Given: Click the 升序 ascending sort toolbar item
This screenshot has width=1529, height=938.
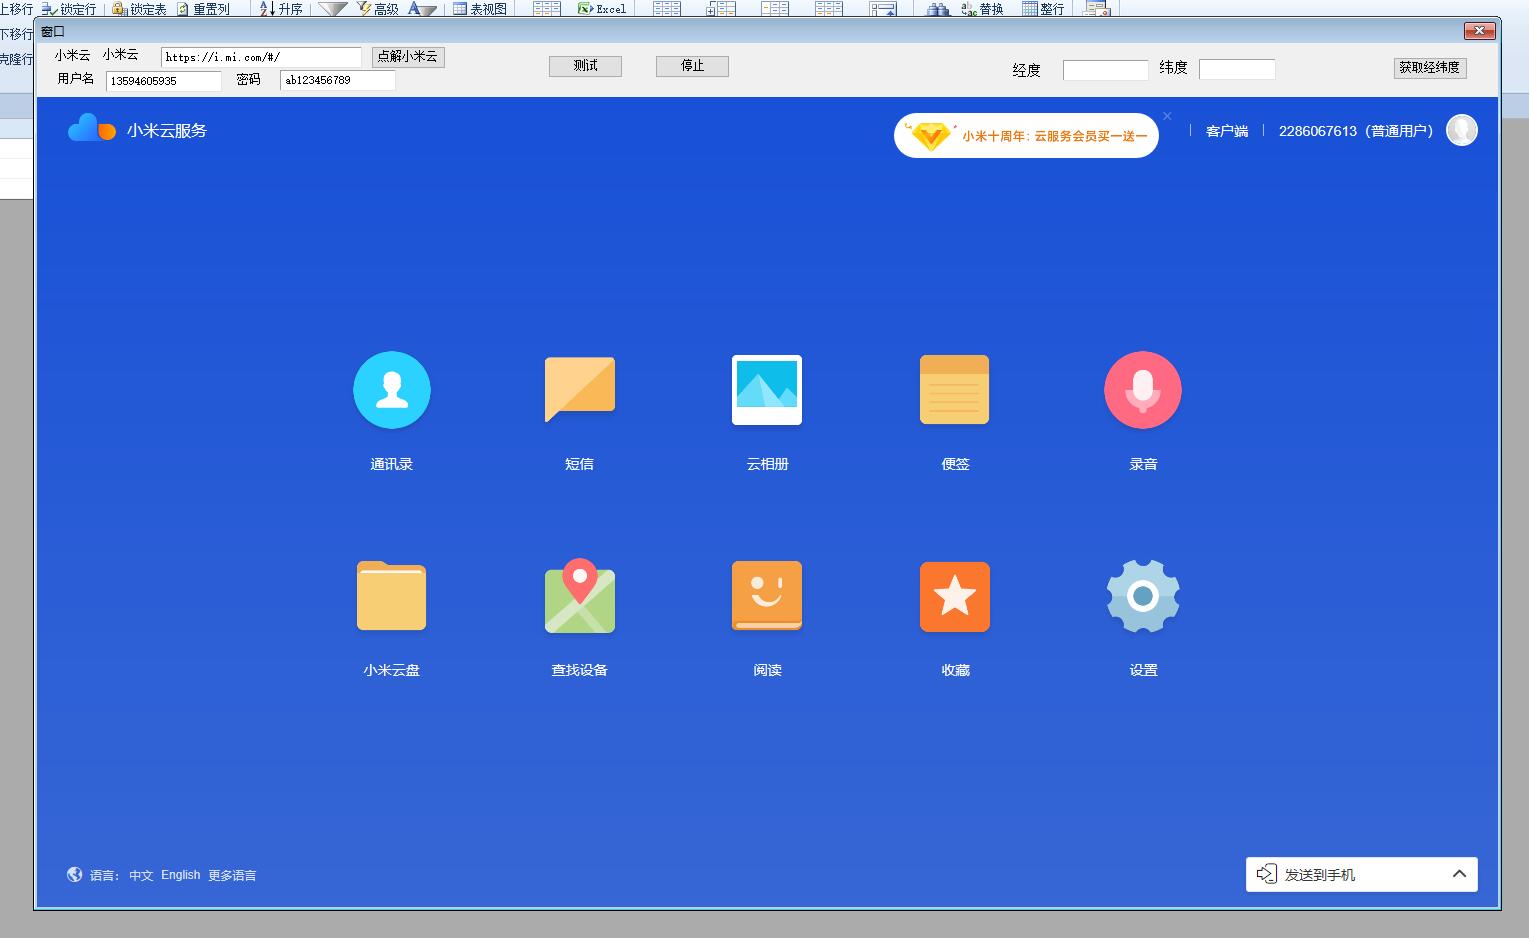Looking at the screenshot, I should pyautogui.click(x=281, y=8).
